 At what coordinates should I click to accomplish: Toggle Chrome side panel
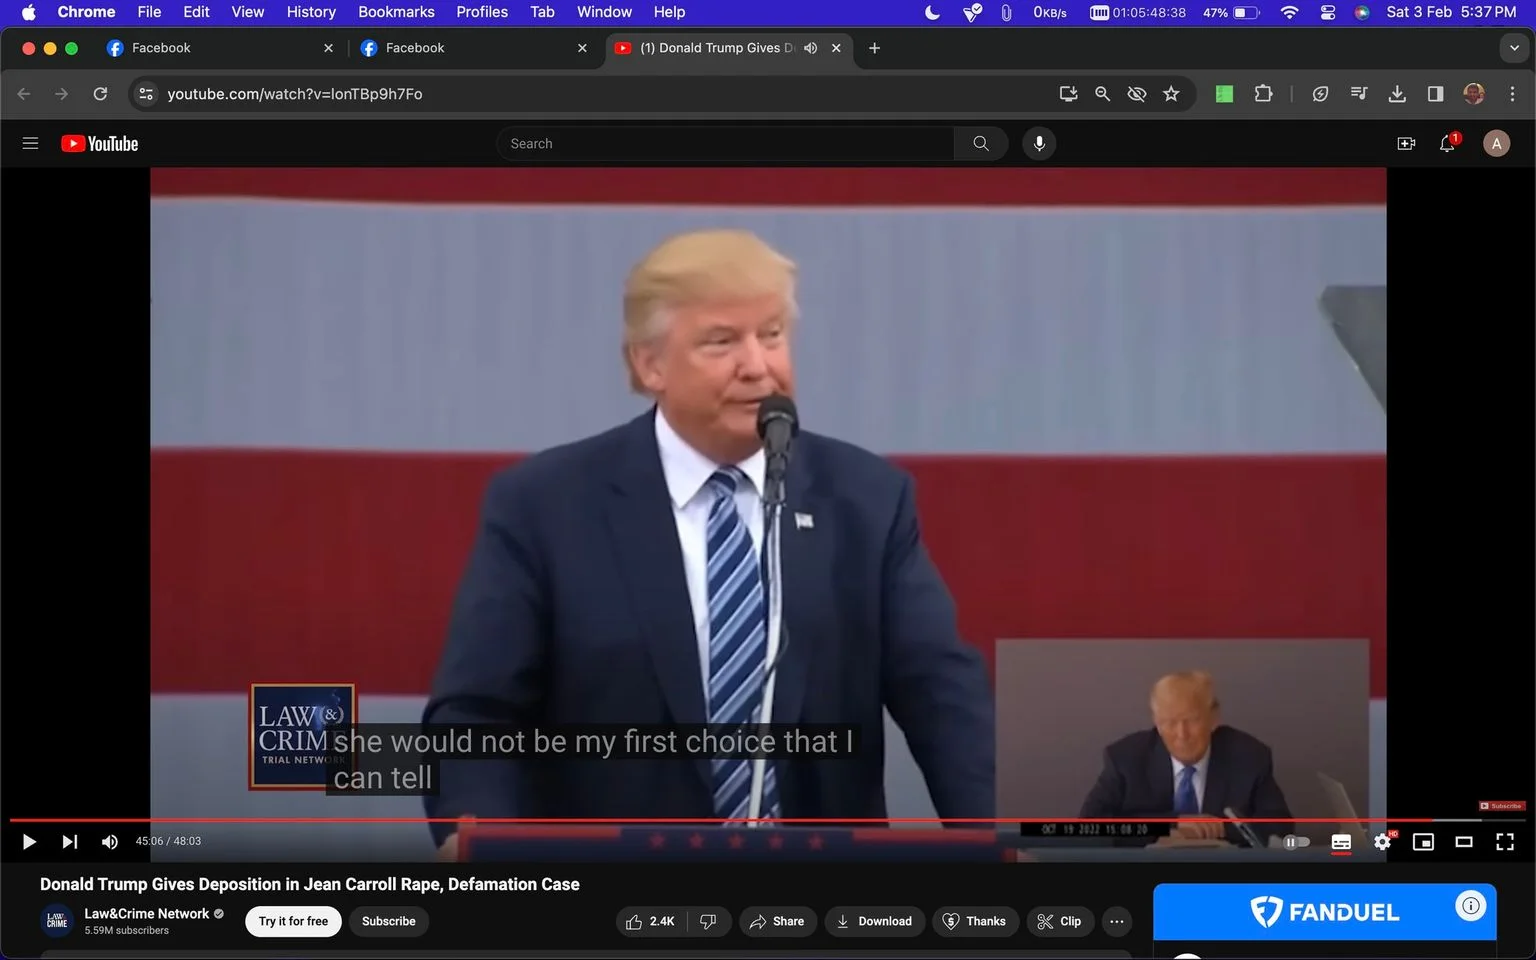click(1435, 94)
